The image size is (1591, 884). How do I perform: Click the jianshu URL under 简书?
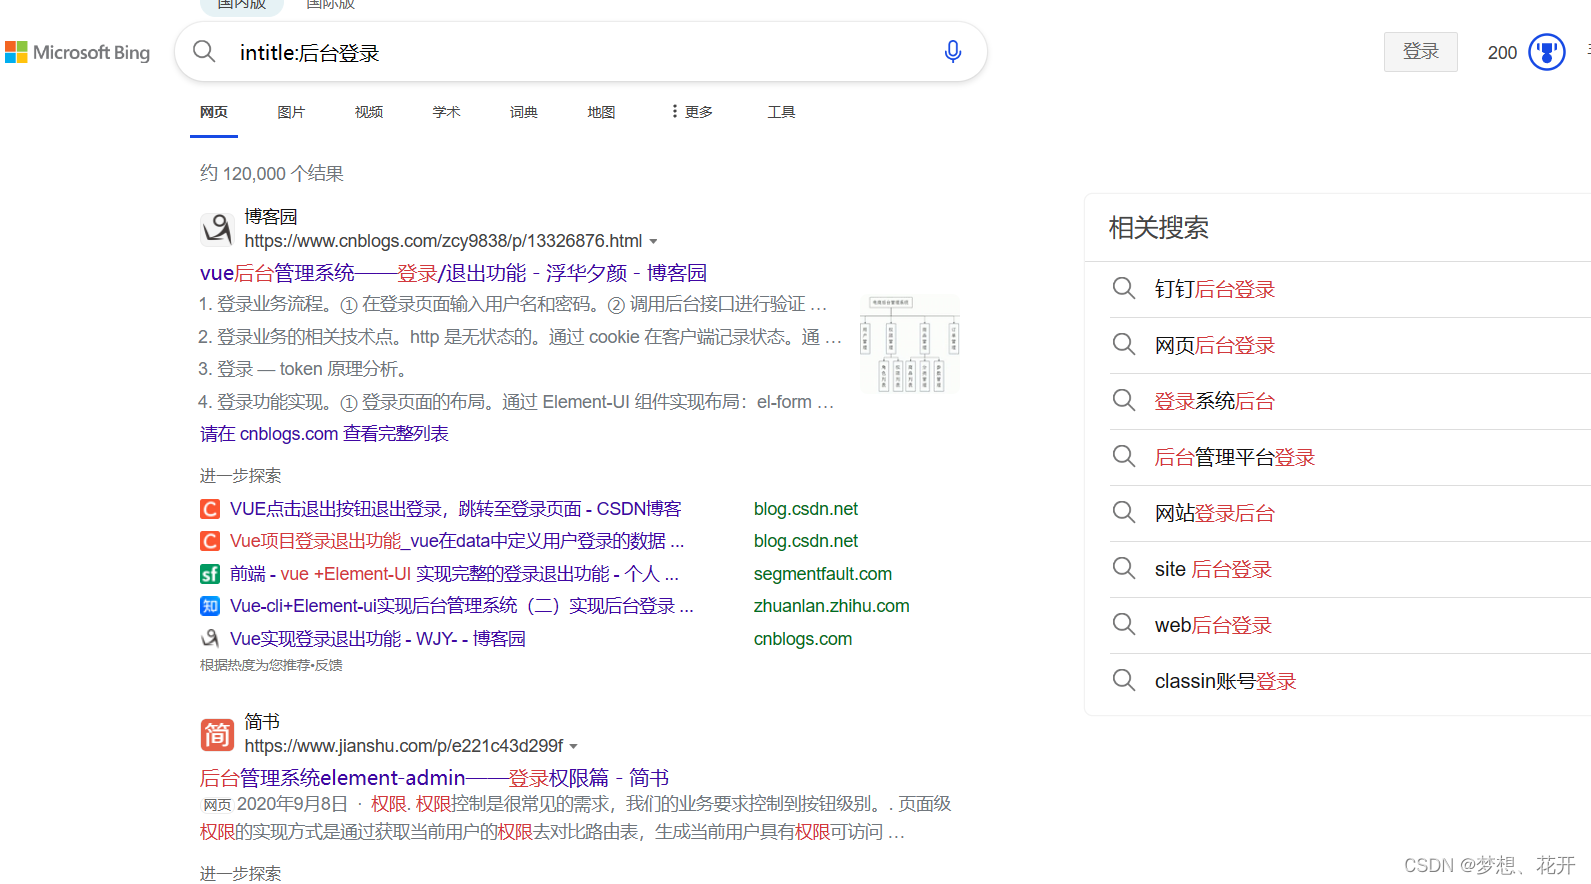click(404, 746)
